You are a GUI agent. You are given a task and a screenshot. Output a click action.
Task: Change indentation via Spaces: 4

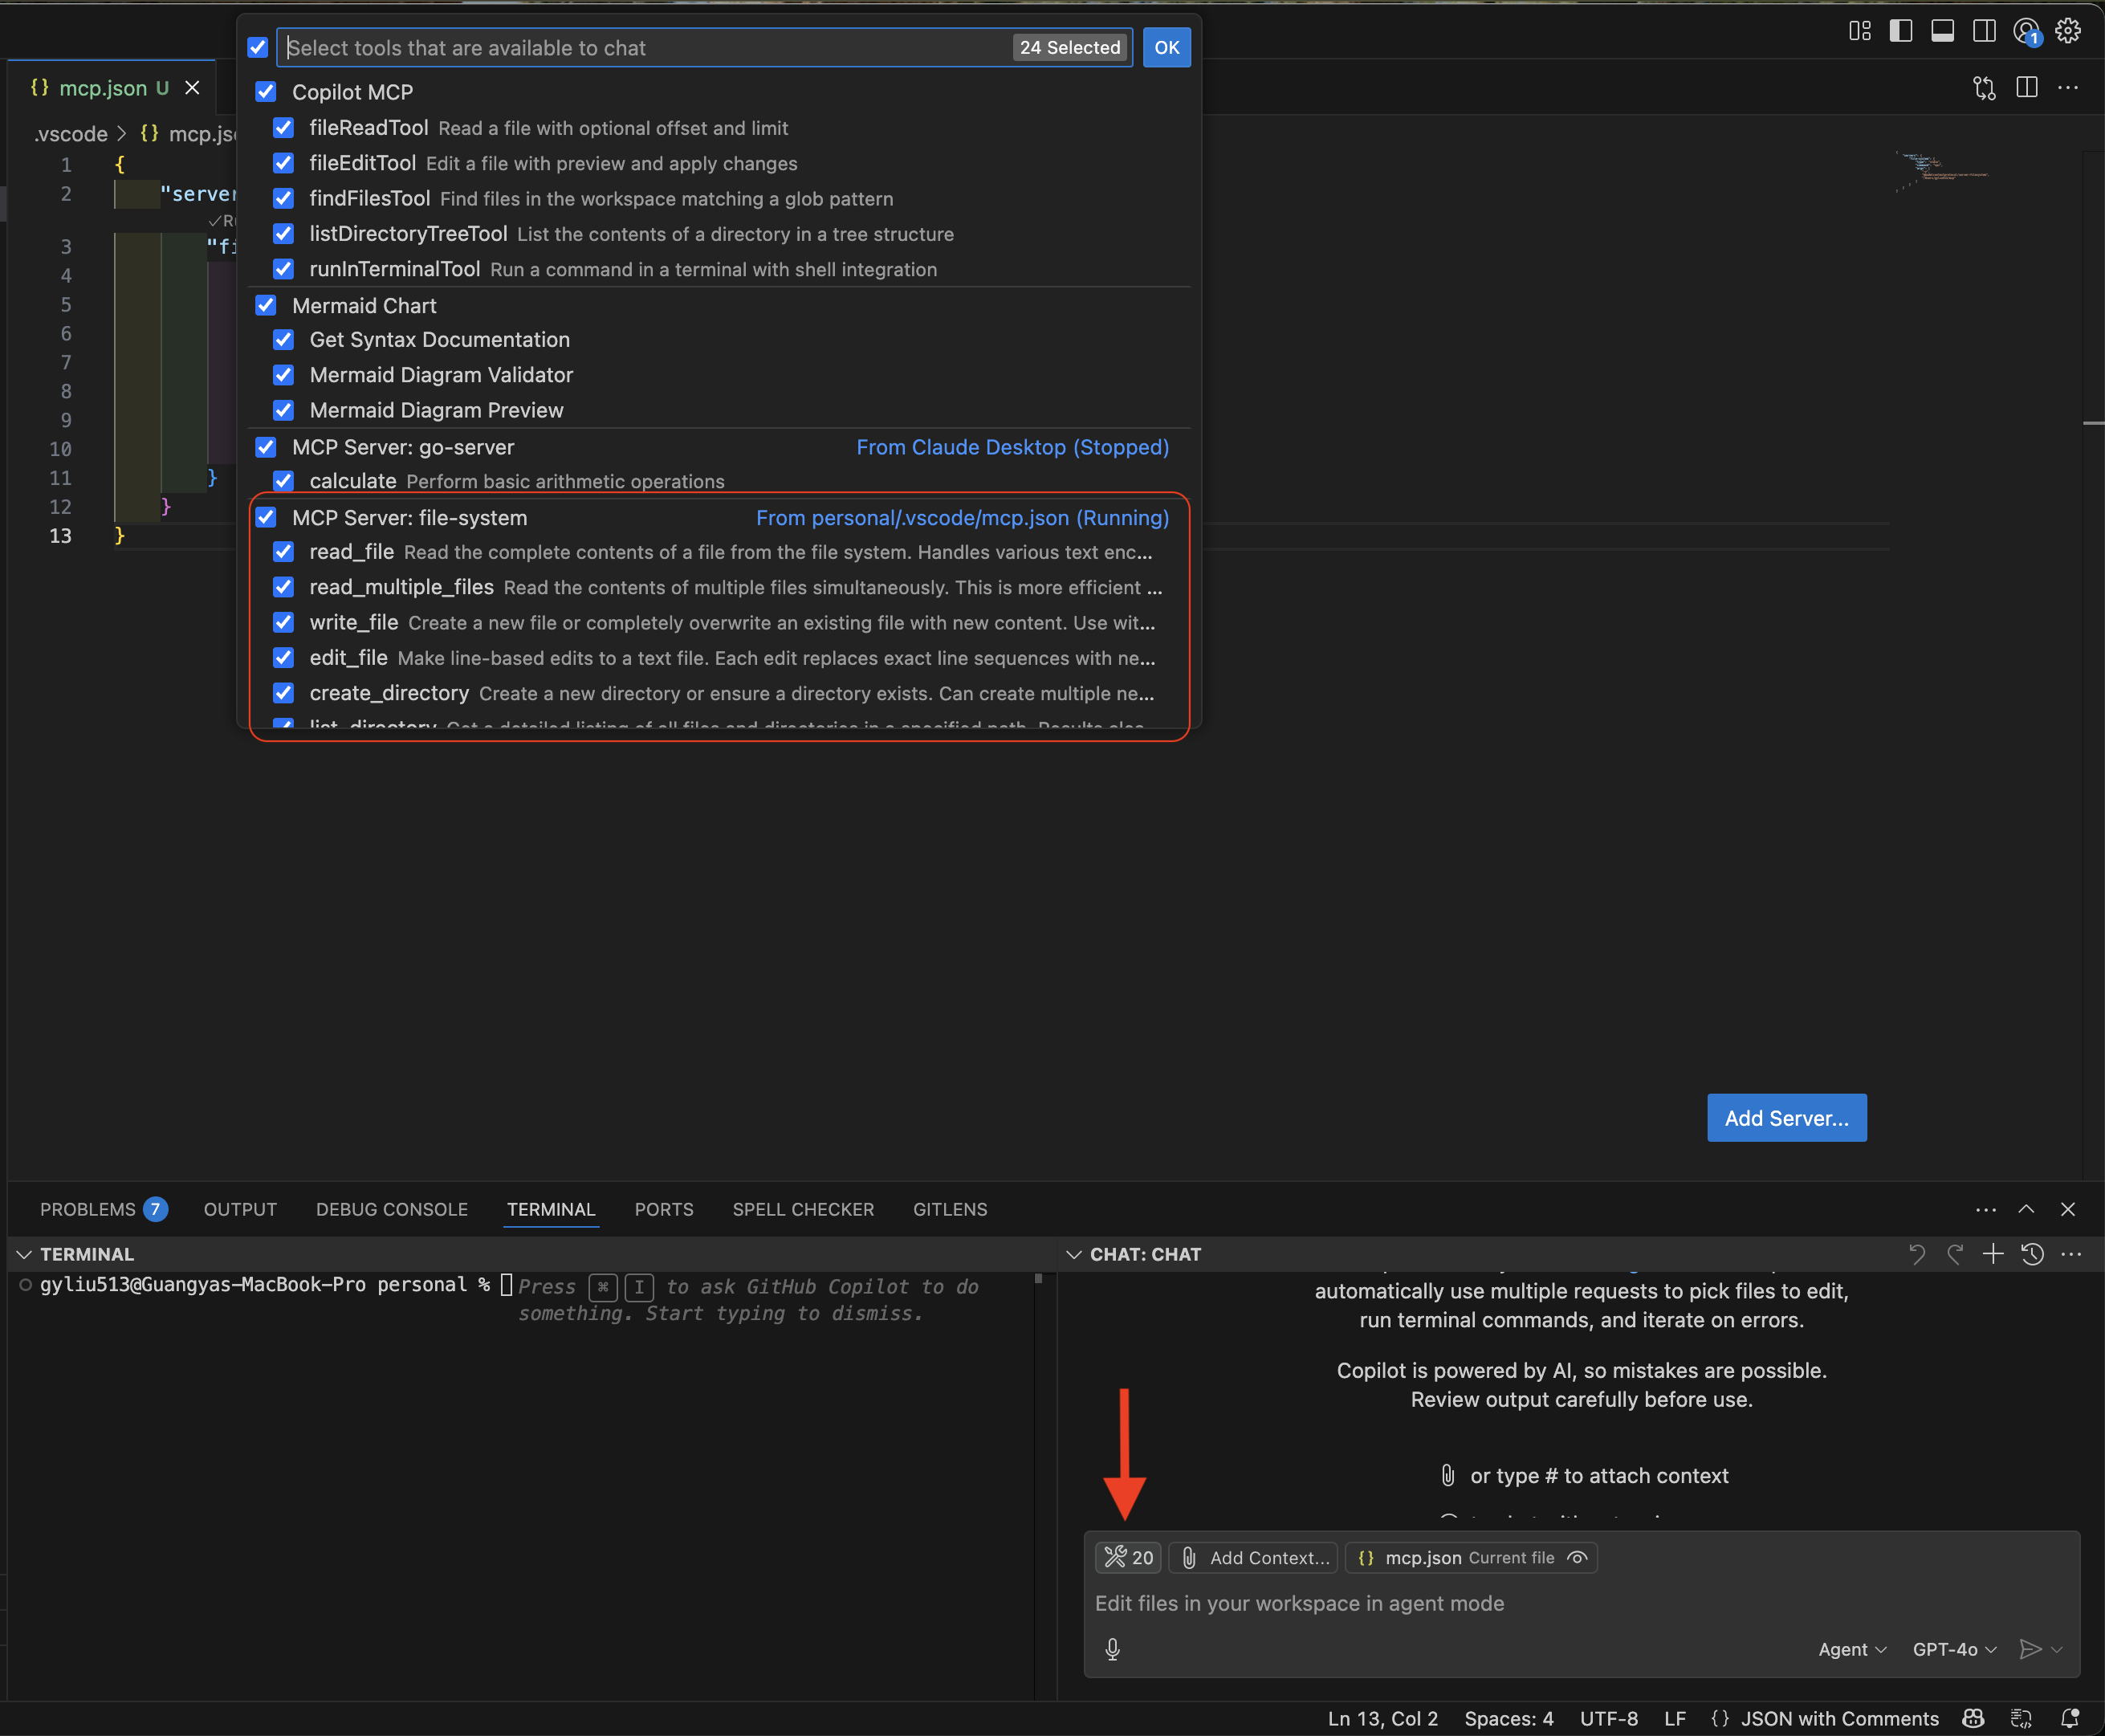tap(1508, 1718)
